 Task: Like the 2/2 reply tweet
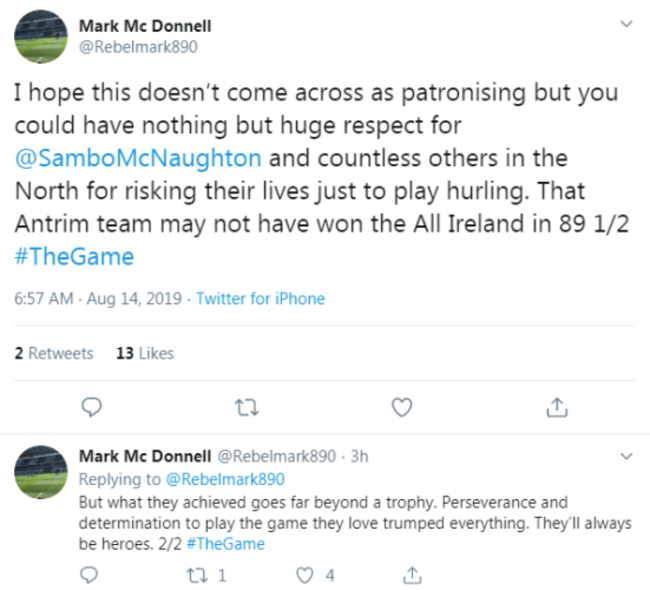click(x=307, y=575)
